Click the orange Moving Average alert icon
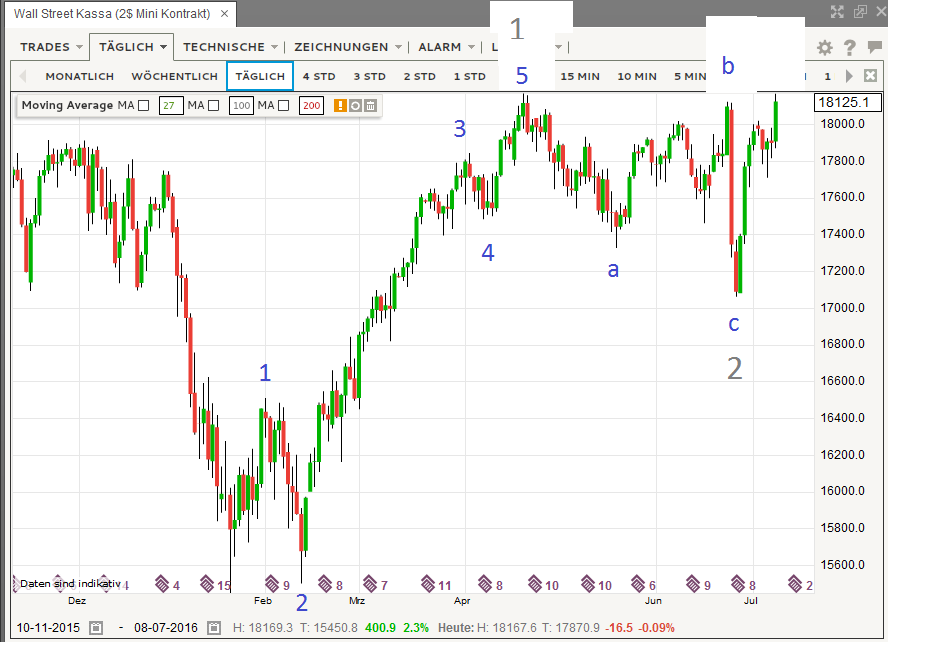Viewport: 937px width, 650px height. tap(340, 105)
